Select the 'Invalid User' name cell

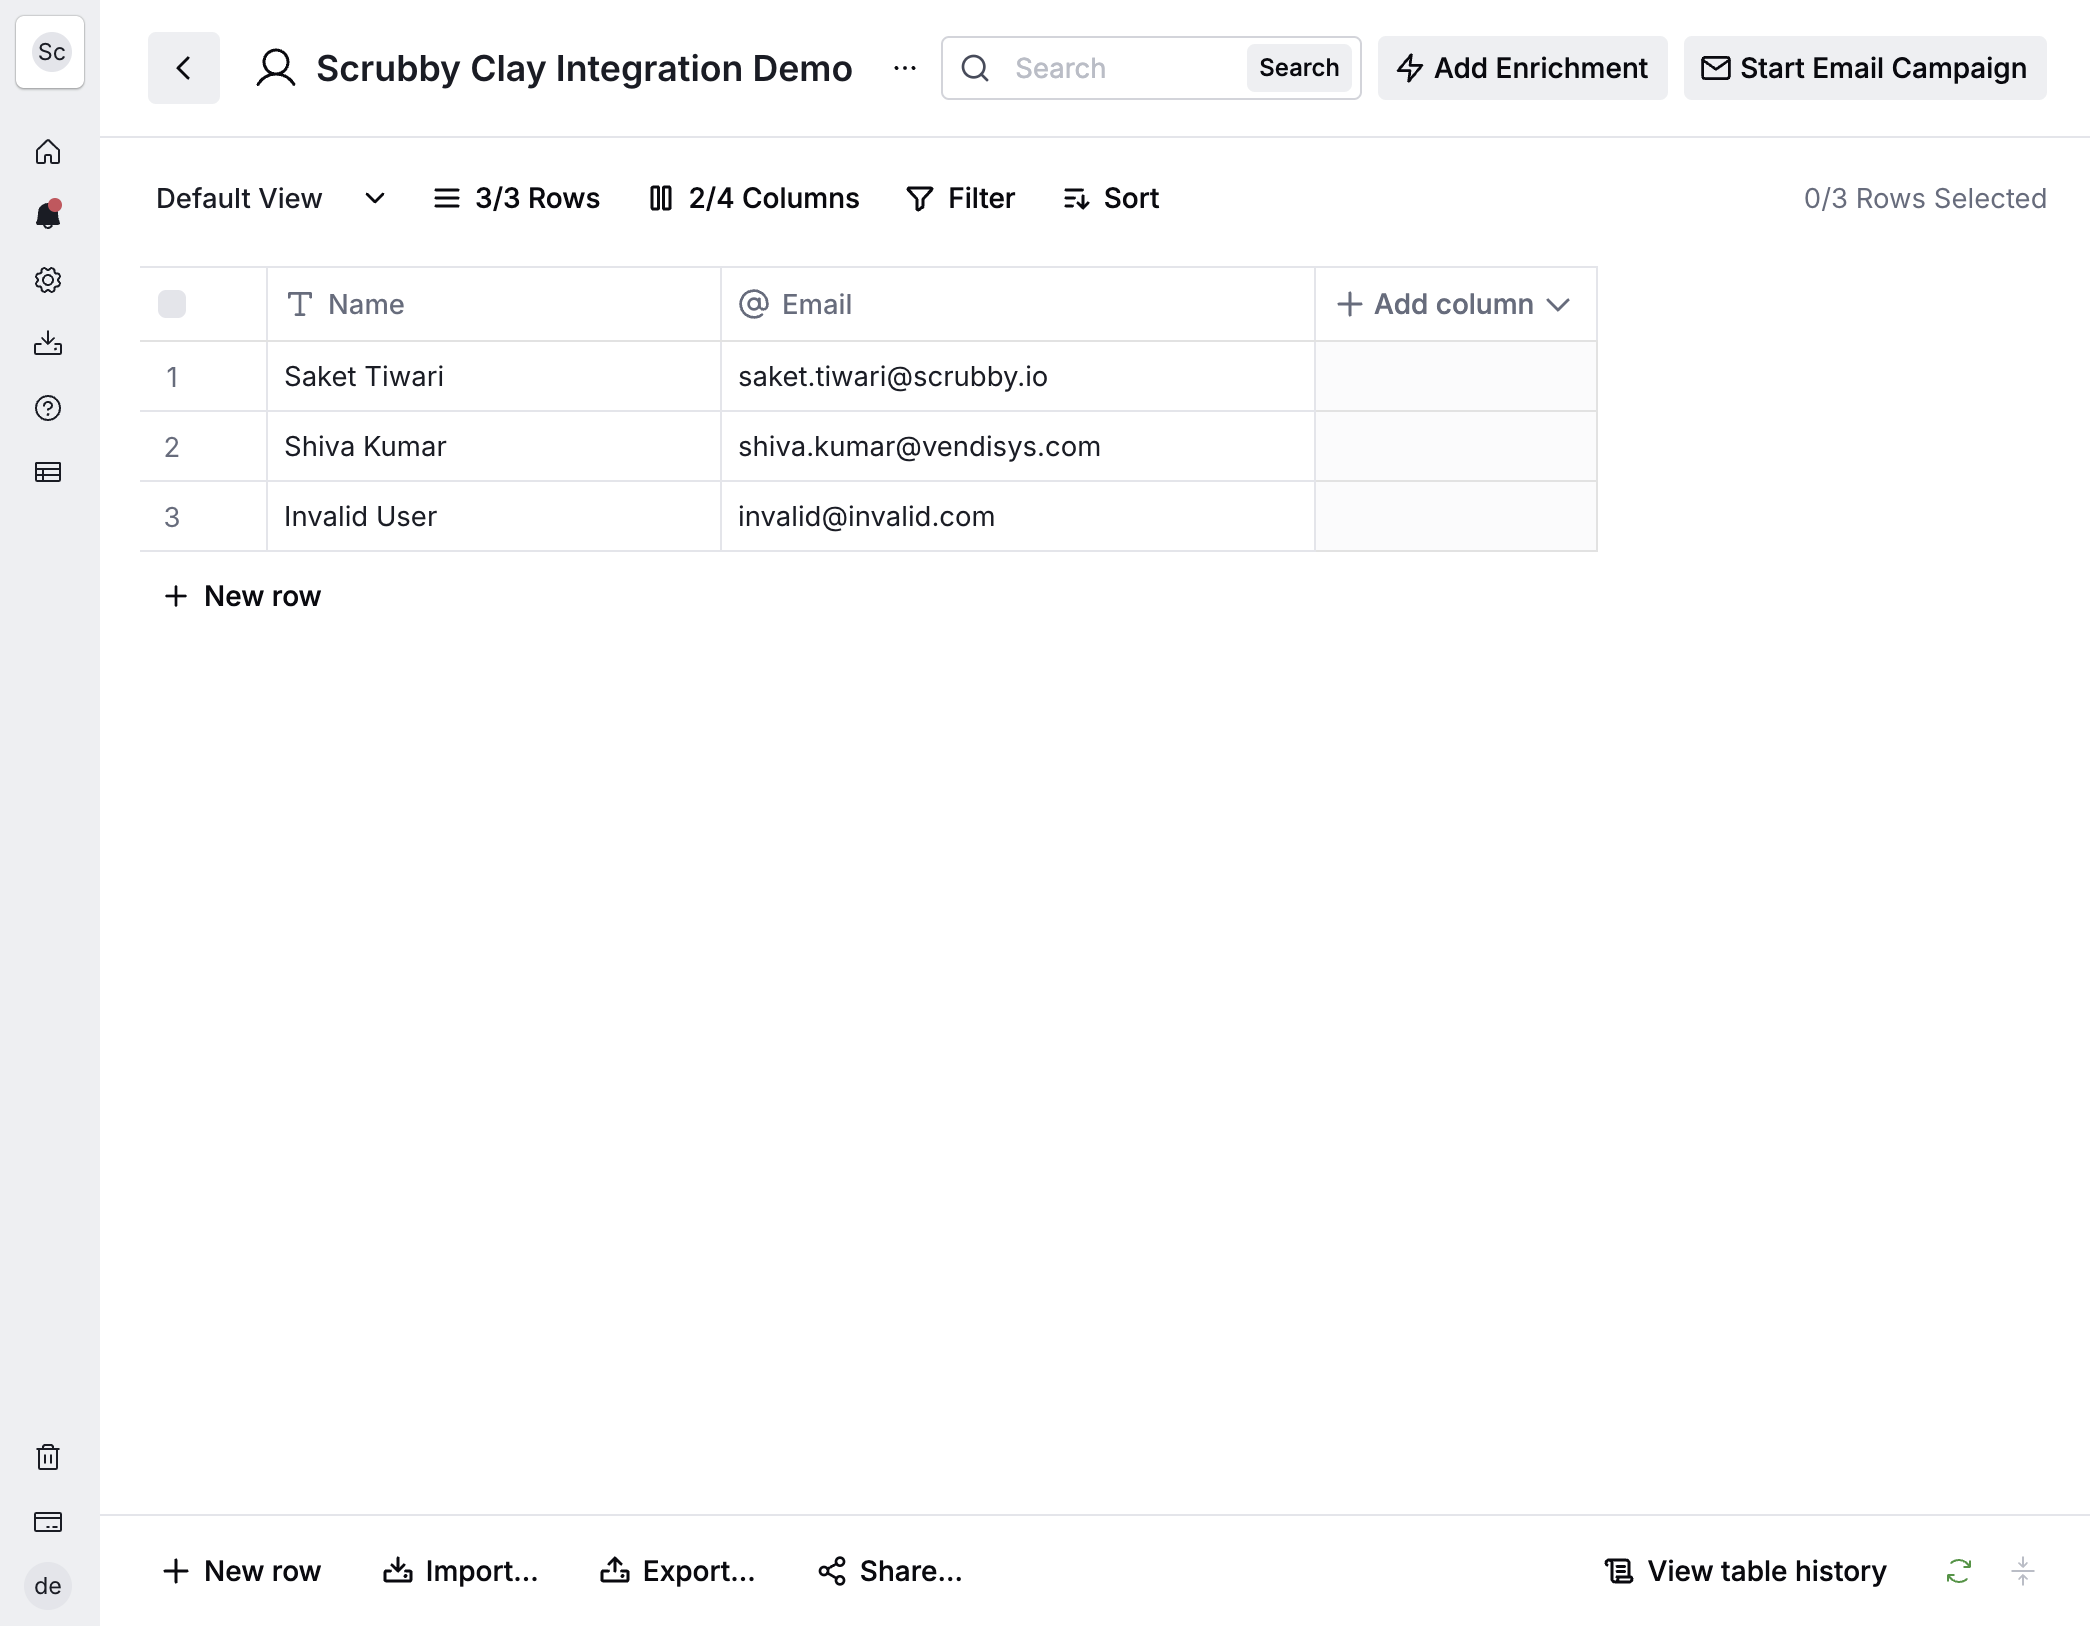(x=494, y=516)
